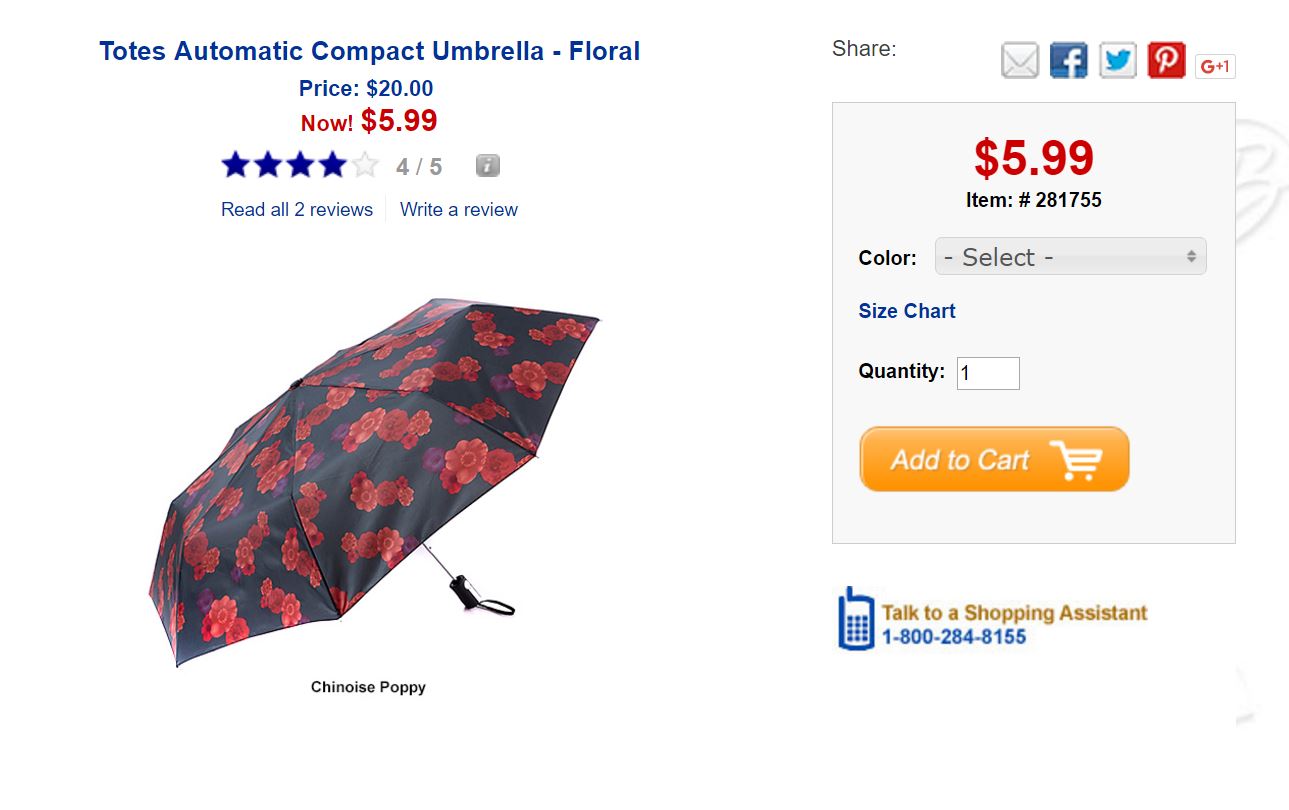
Task: Click the item number 281755 text
Action: [1033, 200]
